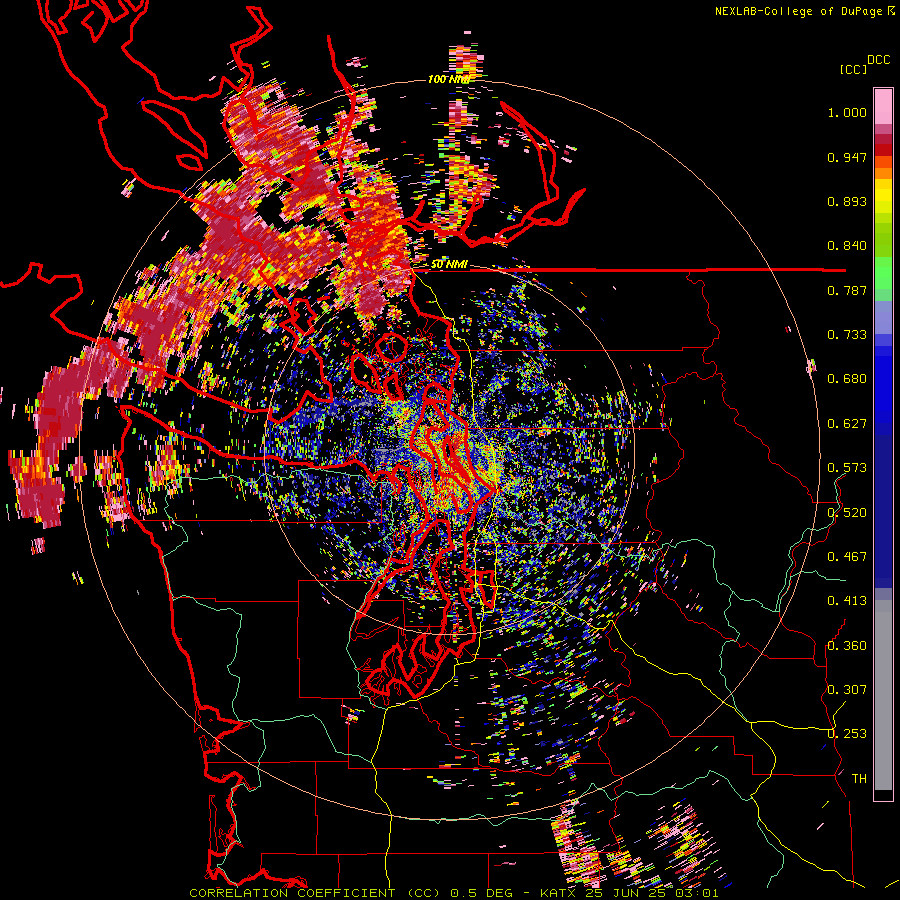
Task: Click the 100 NMI range ring label
Action: [x=448, y=79]
